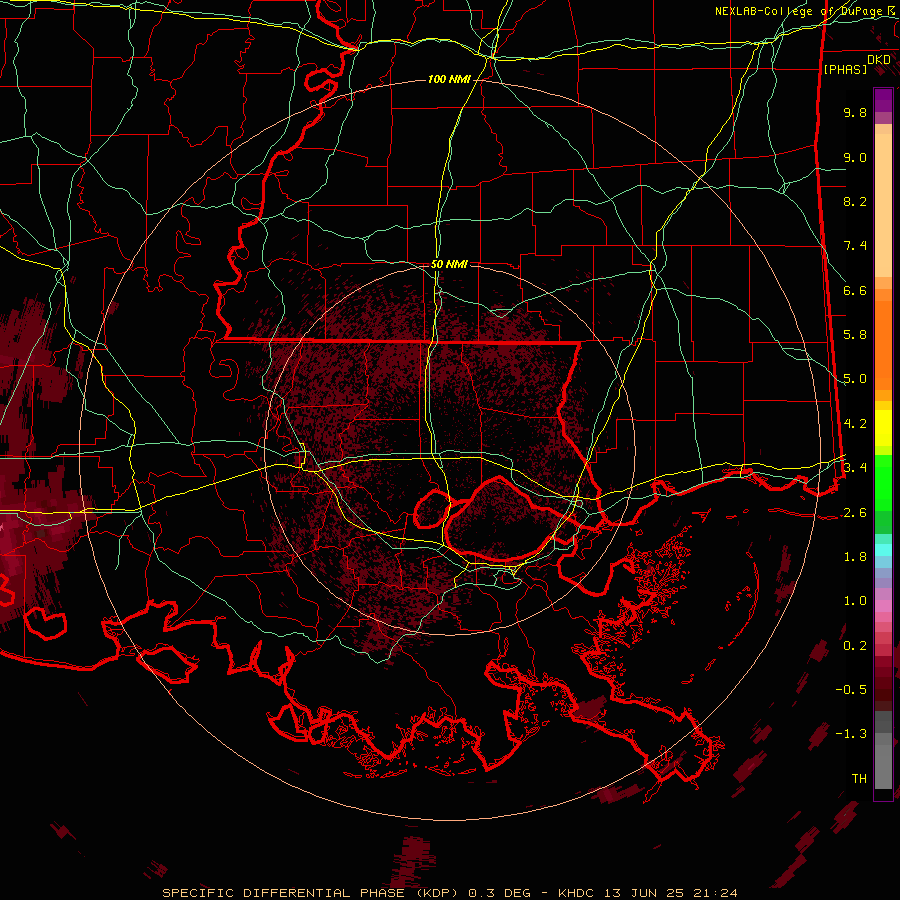Select the 1.8 scale value
The height and width of the screenshot is (900, 900).
pyautogui.click(x=855, y=557)
